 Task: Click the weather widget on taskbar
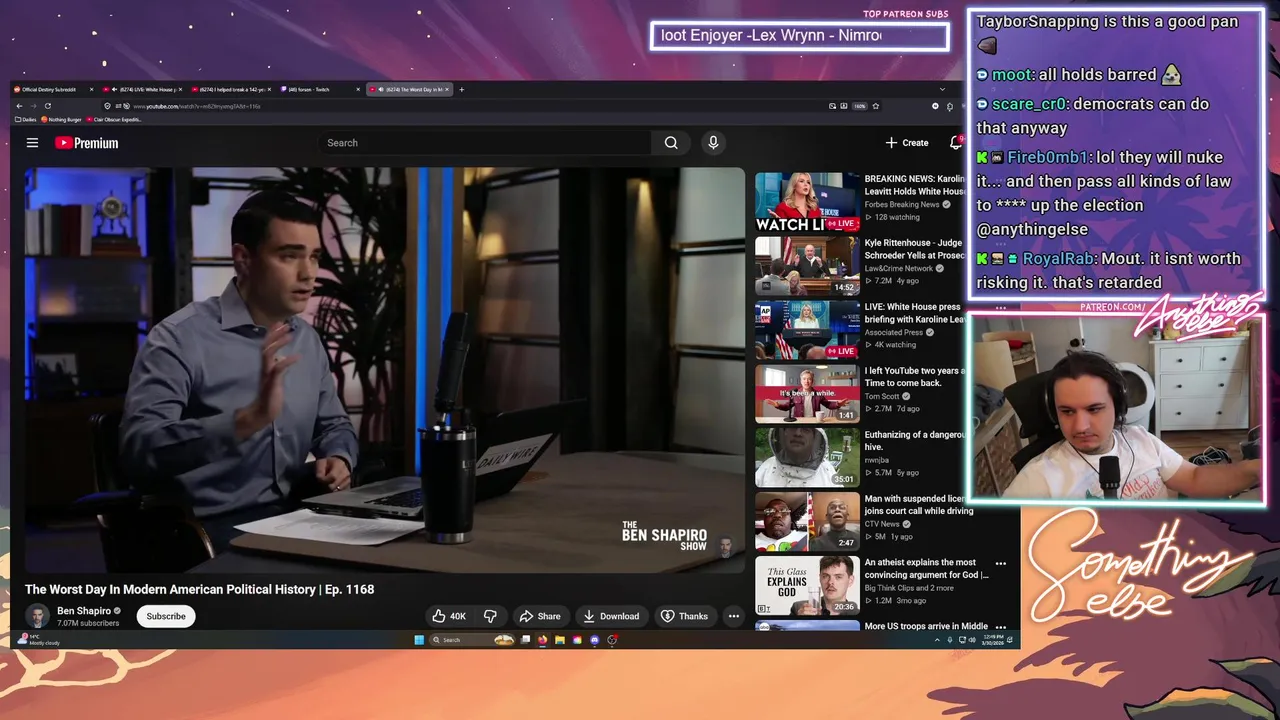38,640
